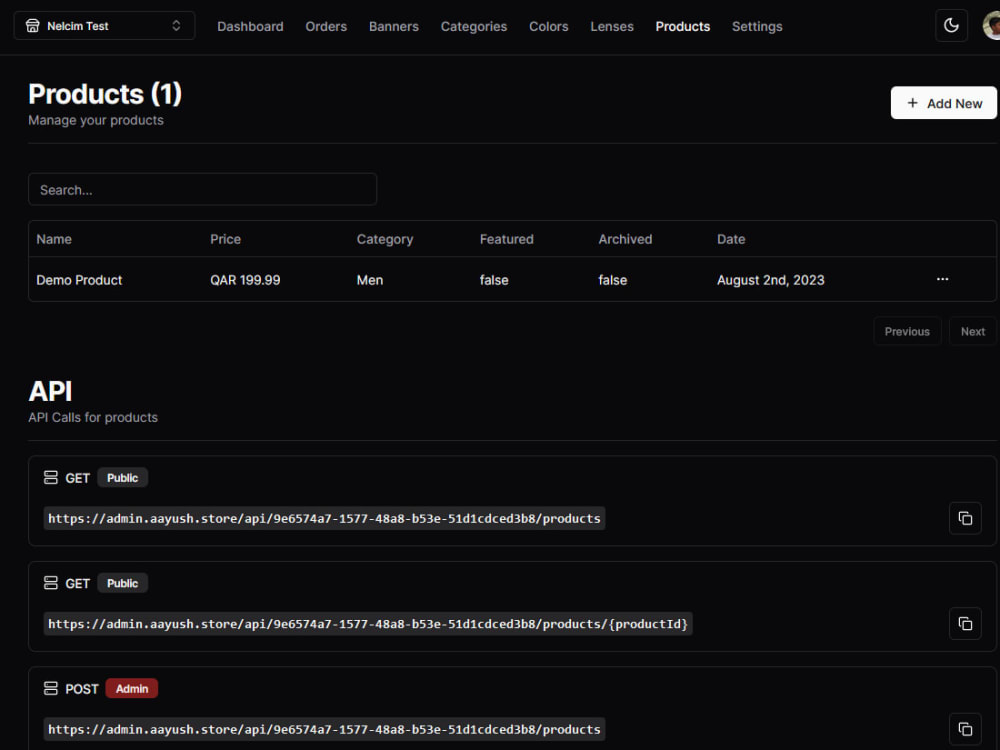Toggle dark mode with the moon icon

(951, 25)
